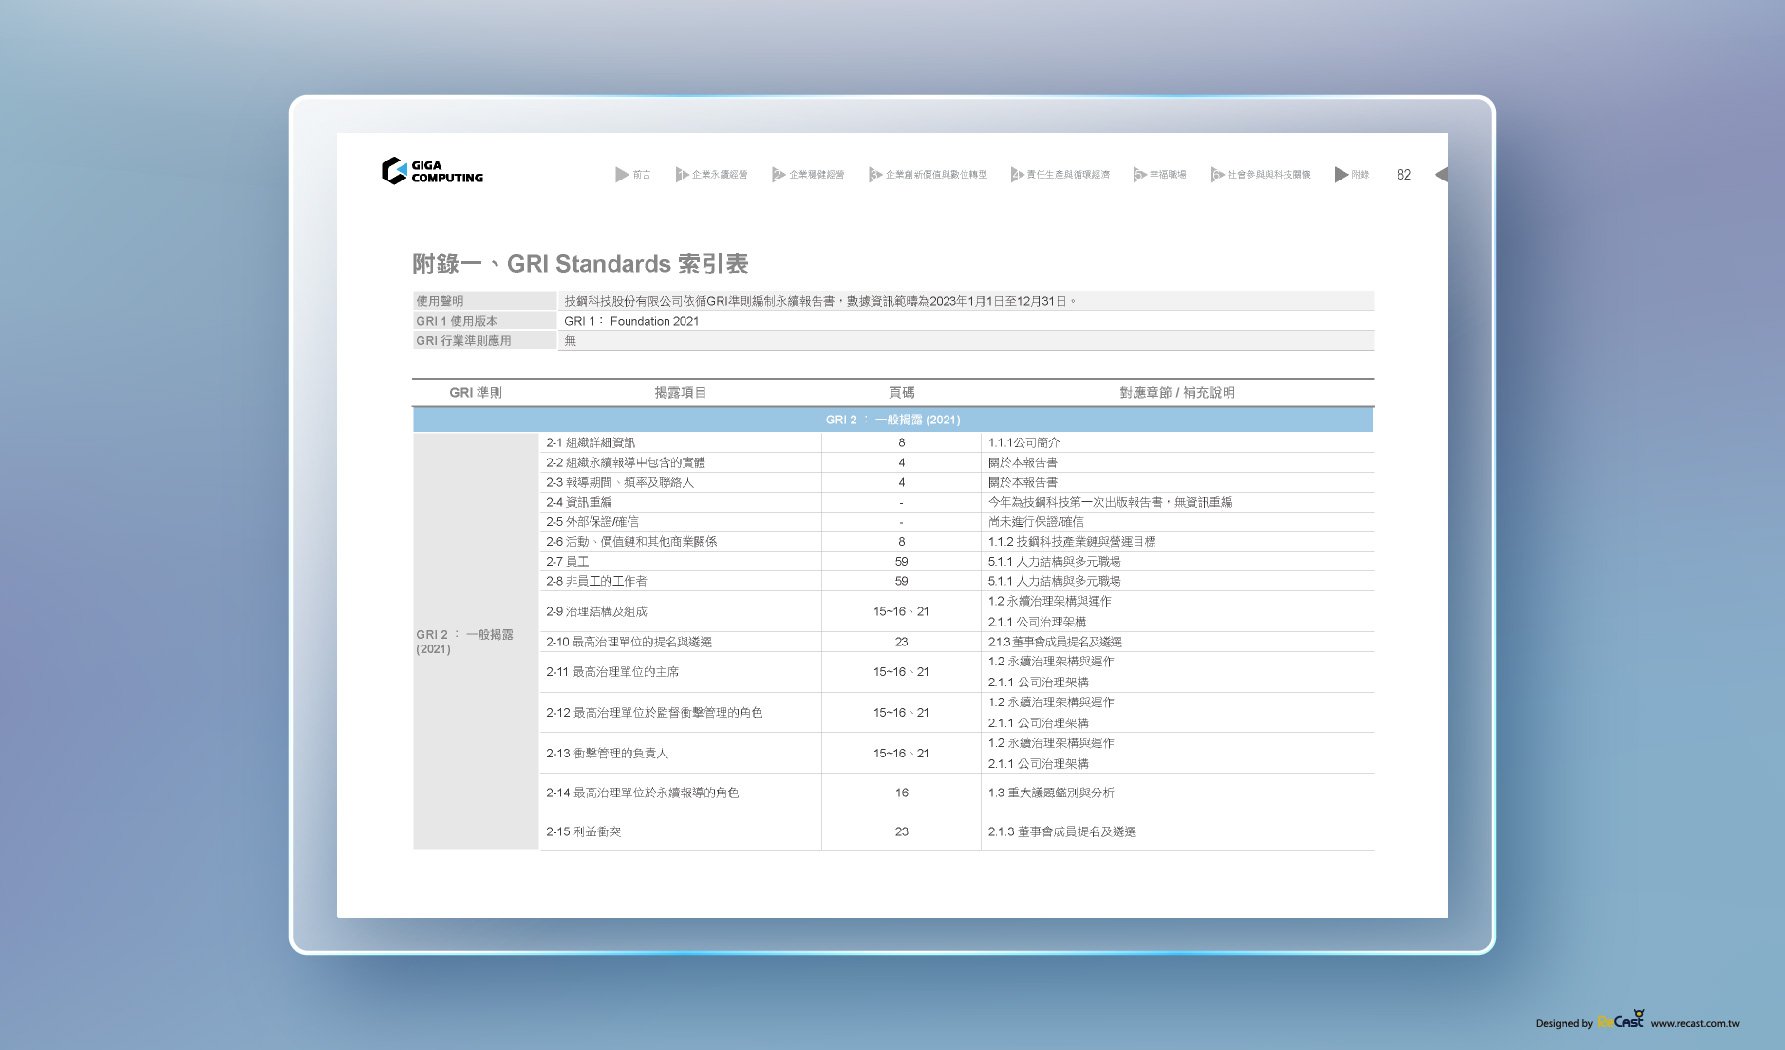Select the heading 附錄一、GRI Standards 索引表
The height and width of the screenshot is (1050, 1785).
580,264
